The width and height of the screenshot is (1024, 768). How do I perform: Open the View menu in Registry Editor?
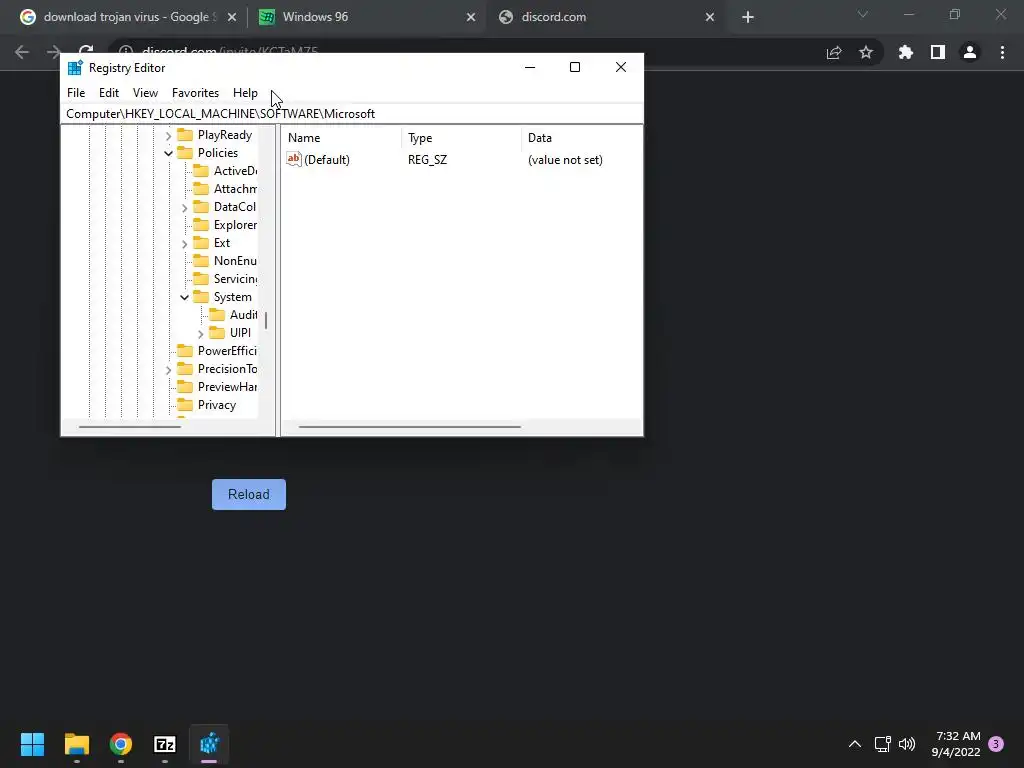coord(145,93)
